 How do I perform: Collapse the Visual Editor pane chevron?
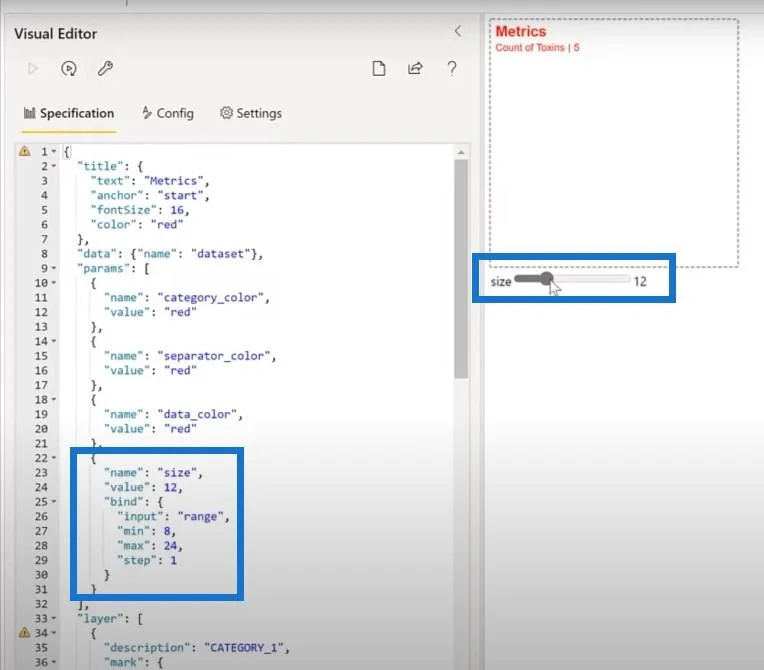(458, 31)
